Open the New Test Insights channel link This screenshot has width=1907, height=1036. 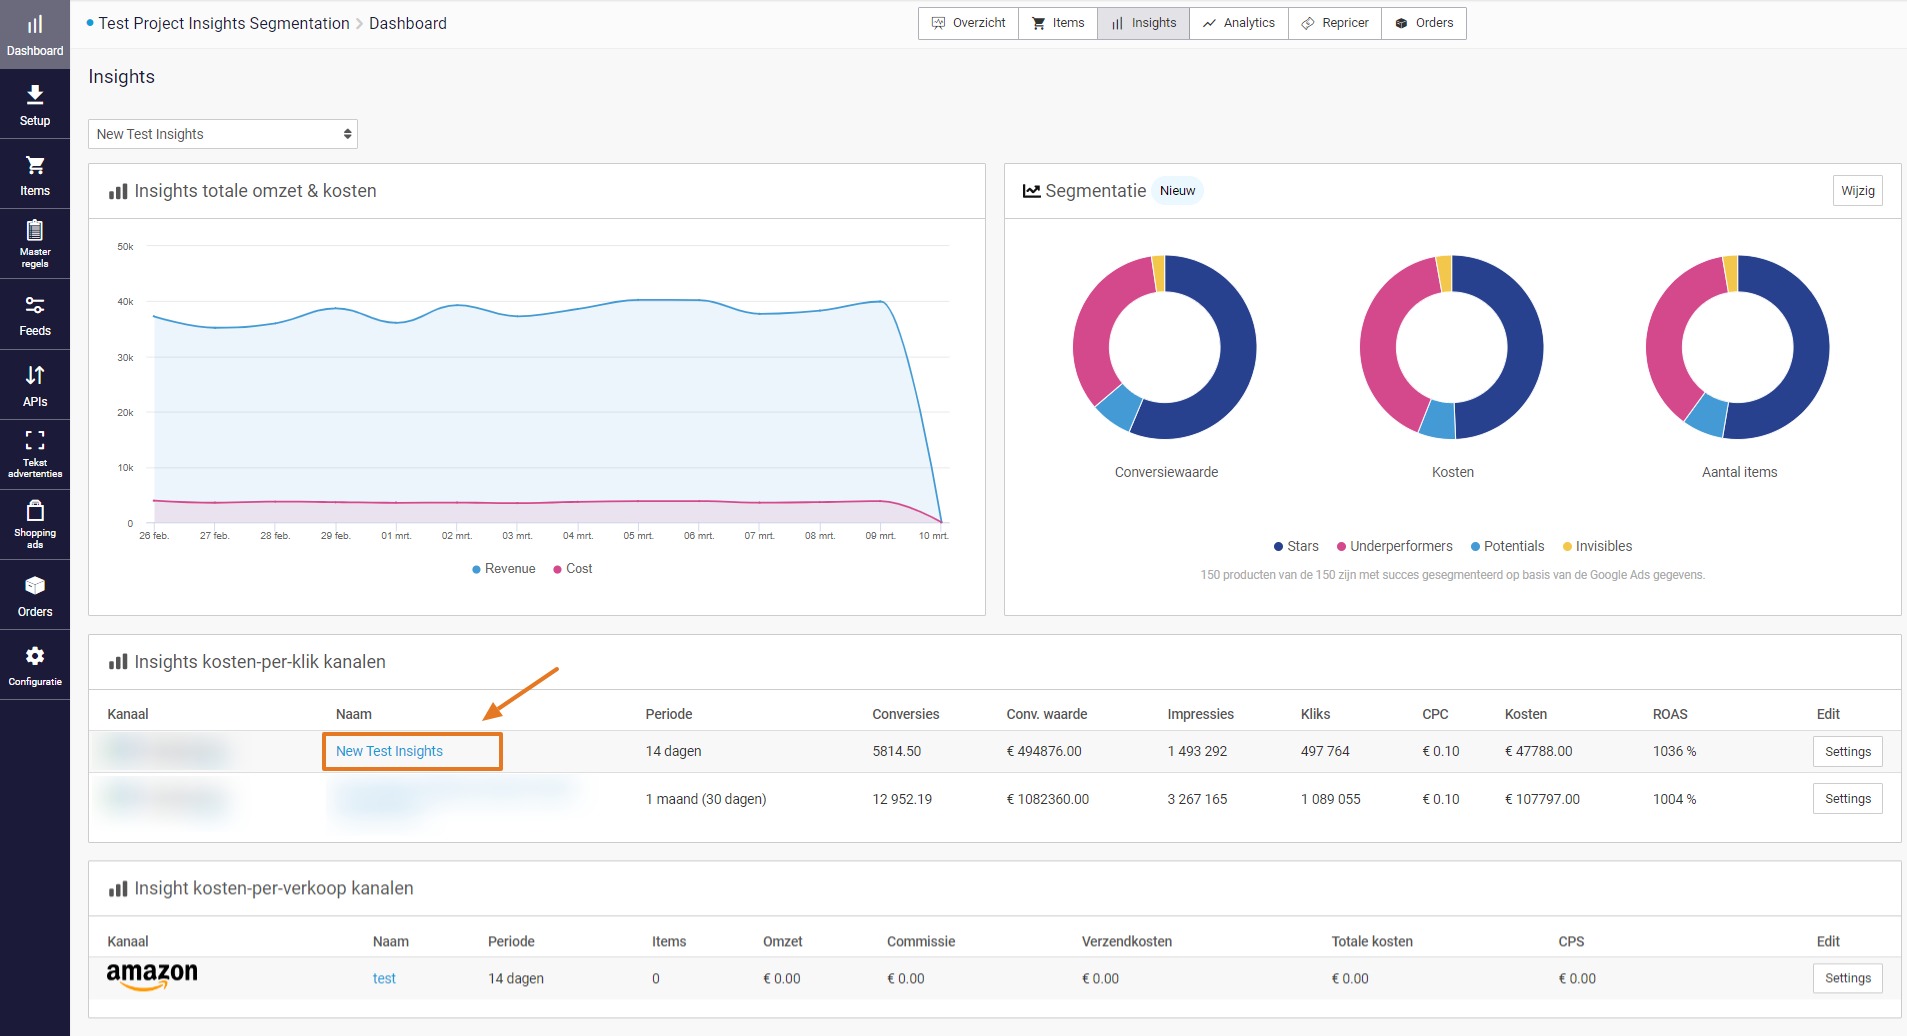(x=389, y=751)
